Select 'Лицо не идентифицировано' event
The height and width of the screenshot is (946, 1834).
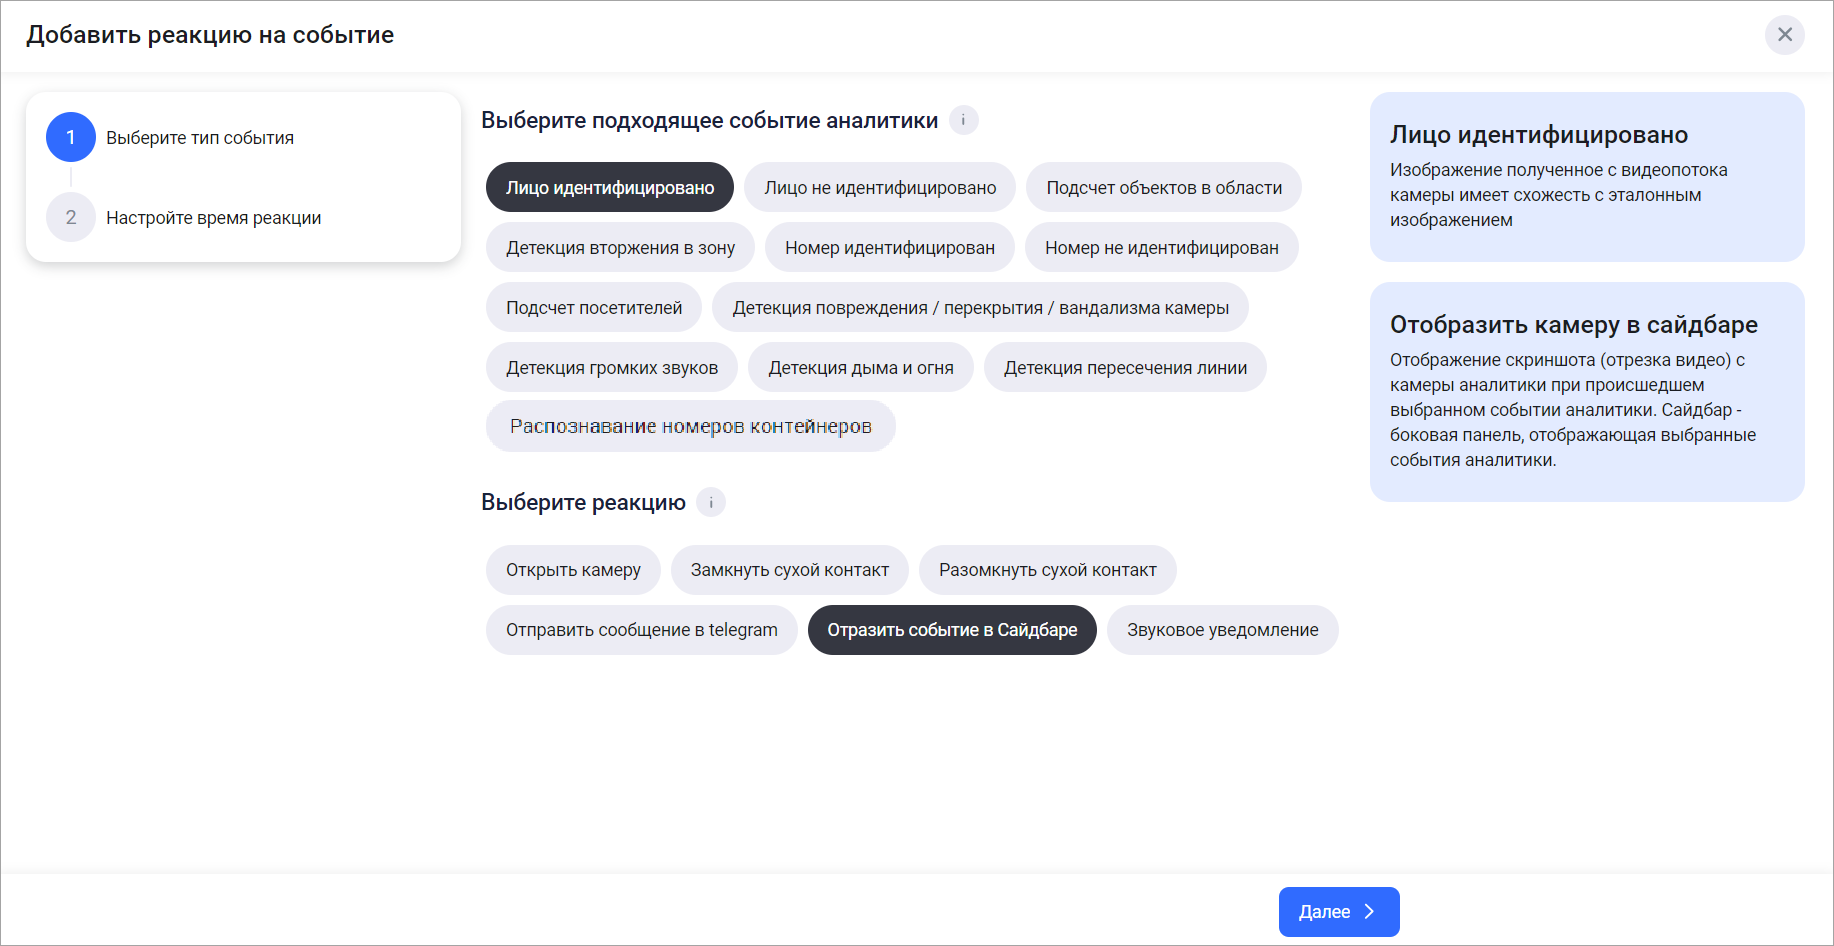tap(880, 188)
